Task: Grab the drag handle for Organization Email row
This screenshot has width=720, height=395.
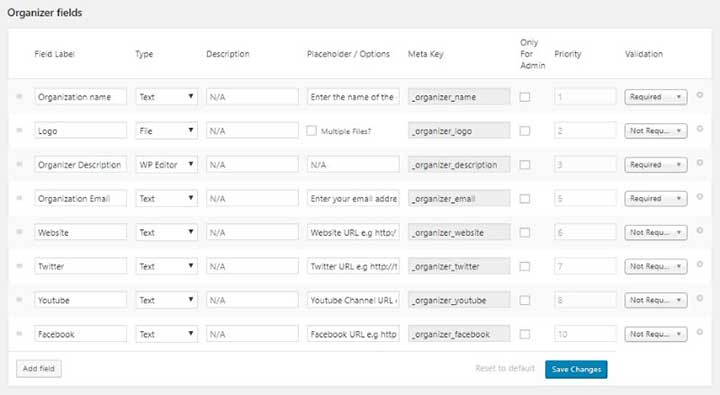Action: pyautogui.click(x=19, y=198)
